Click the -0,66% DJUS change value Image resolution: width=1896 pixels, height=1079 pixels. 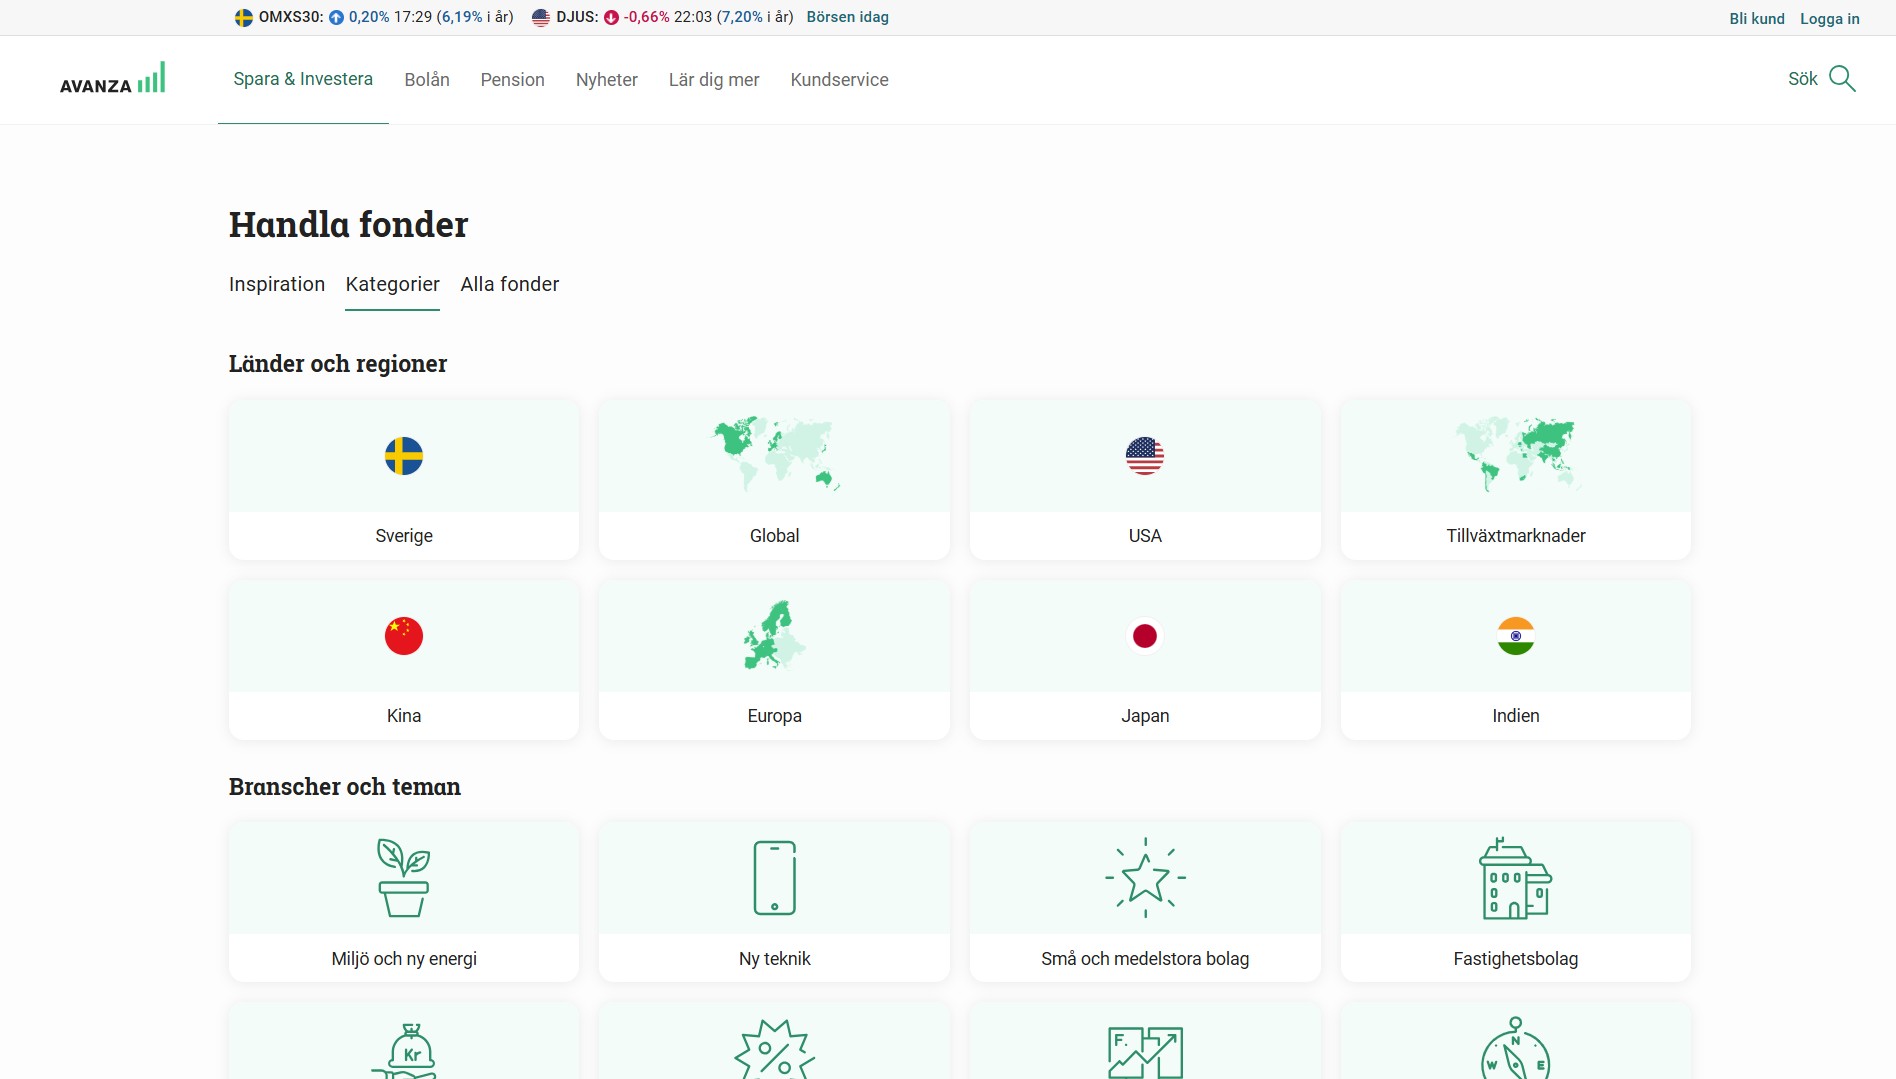pyautogui.click(x=647, y=17)
